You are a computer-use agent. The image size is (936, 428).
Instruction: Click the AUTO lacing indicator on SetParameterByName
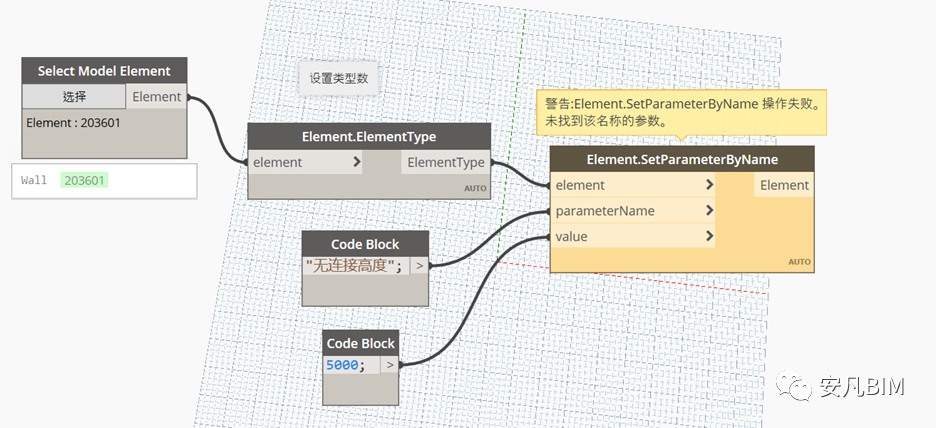(799, 262)
